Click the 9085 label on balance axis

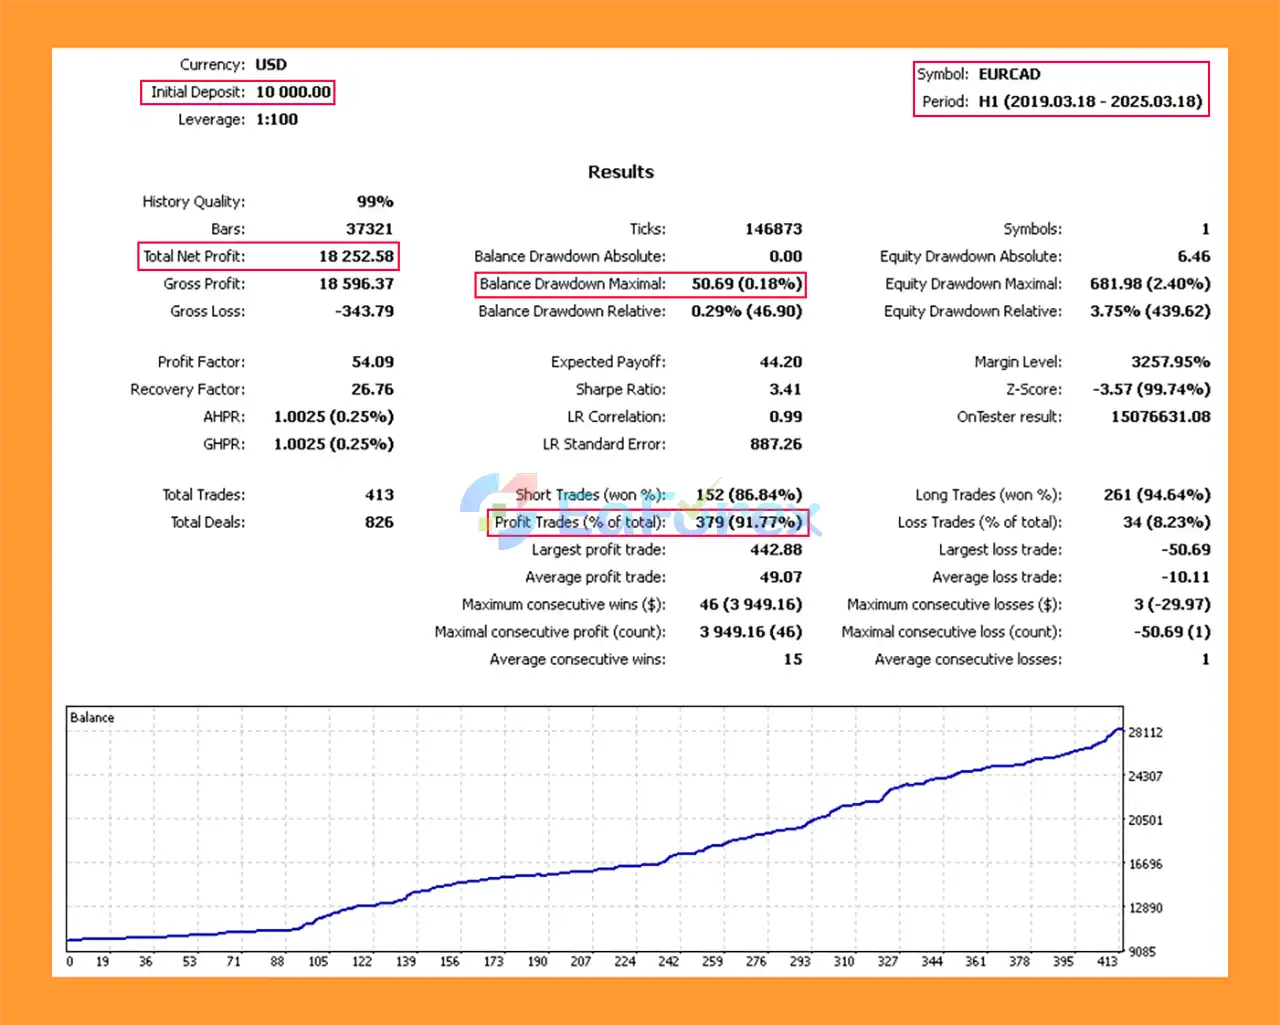coord(1142,951)
